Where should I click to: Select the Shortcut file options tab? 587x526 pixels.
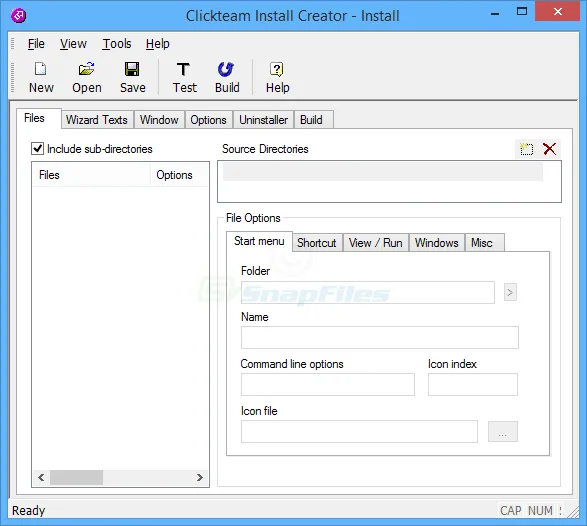click(317, 243)
